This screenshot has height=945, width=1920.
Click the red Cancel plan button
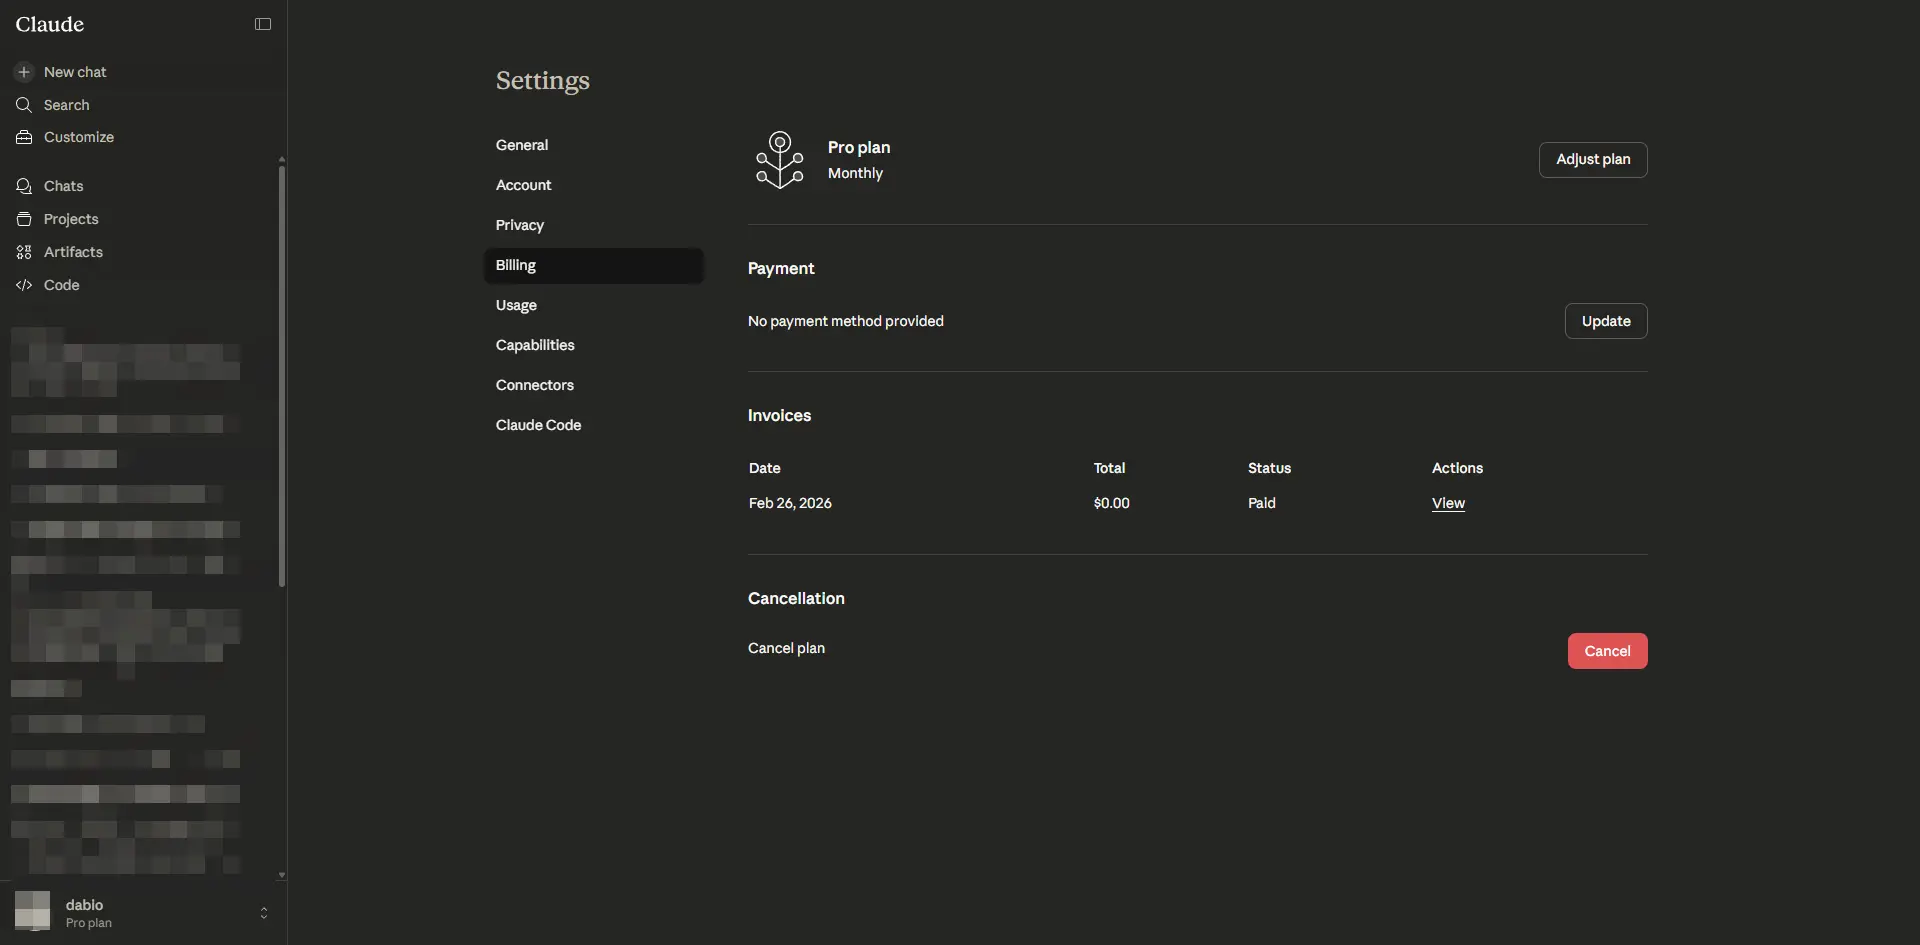coord(1607,651)
